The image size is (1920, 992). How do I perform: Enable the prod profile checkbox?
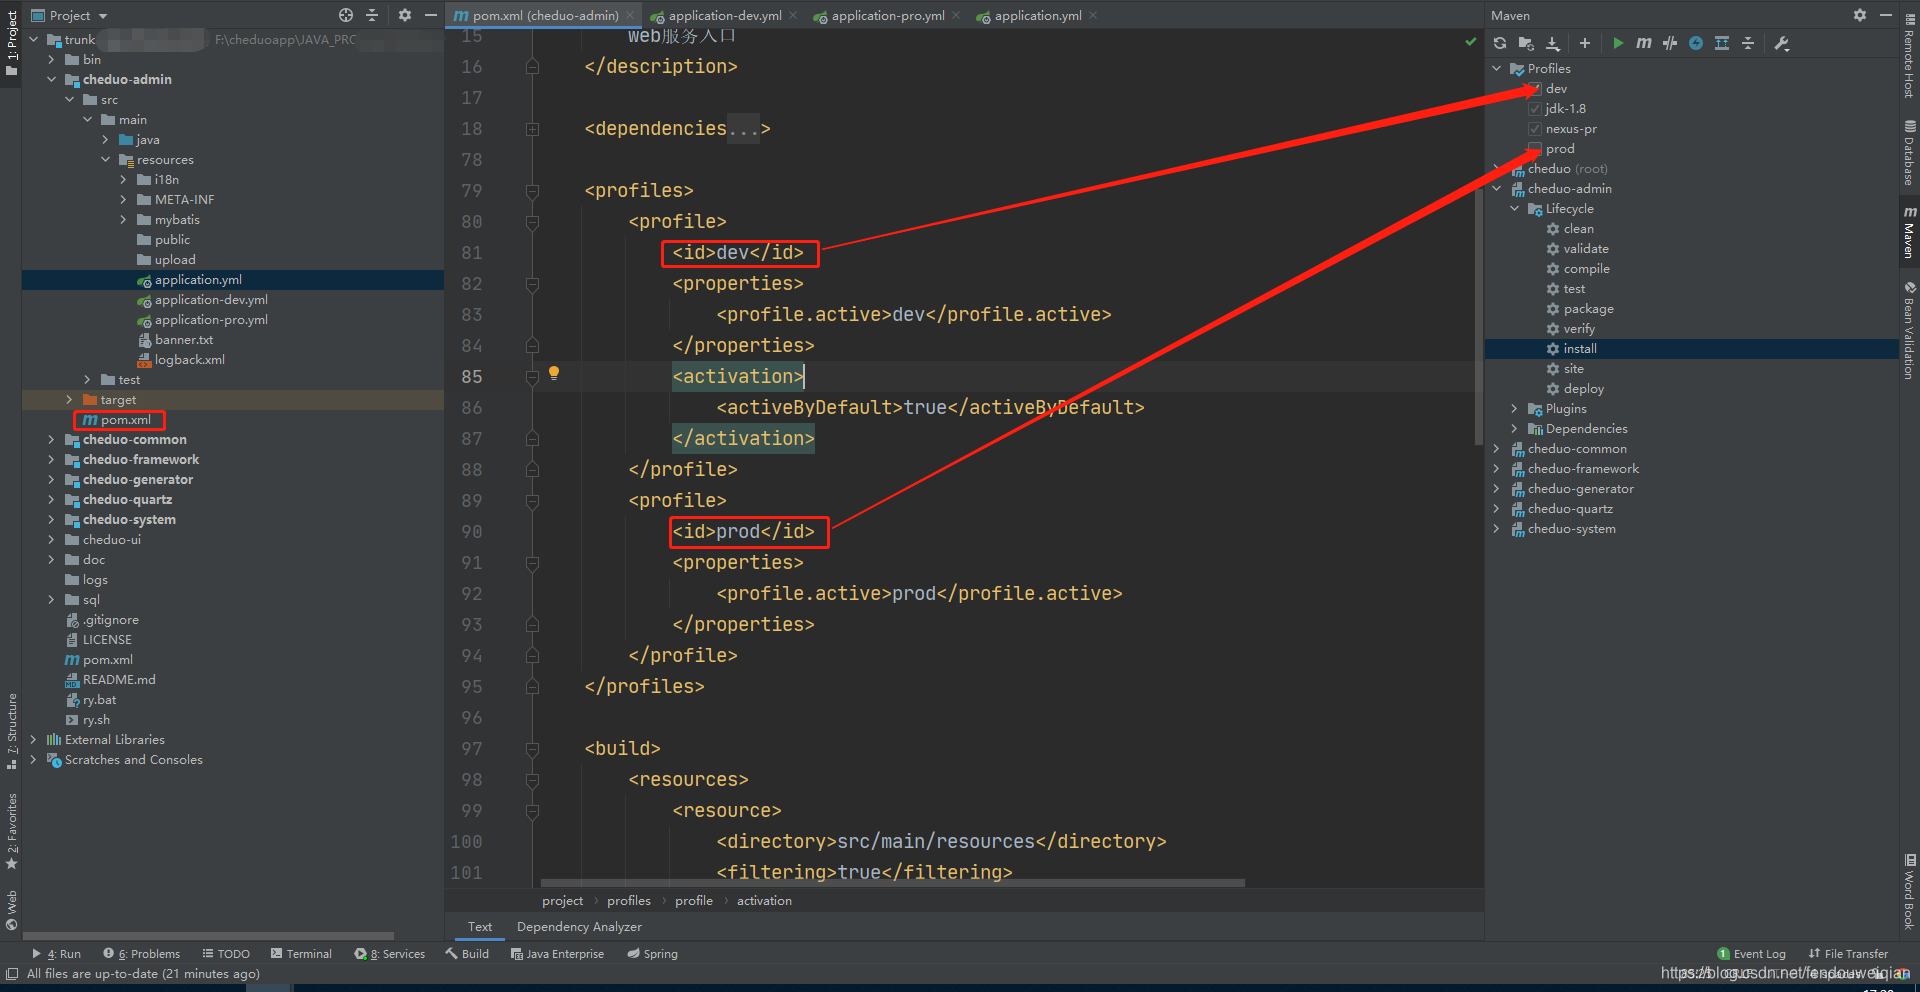[1534, 149]
